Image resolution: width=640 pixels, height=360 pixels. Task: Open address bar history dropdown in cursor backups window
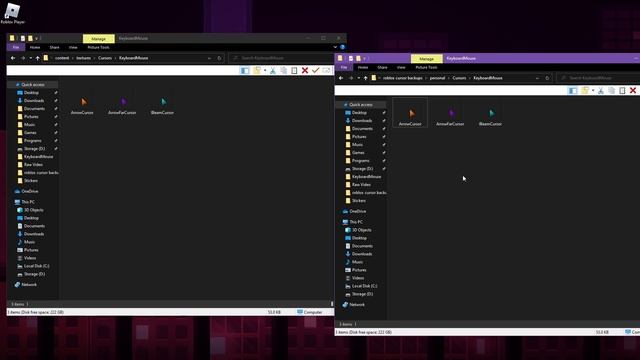538,78
